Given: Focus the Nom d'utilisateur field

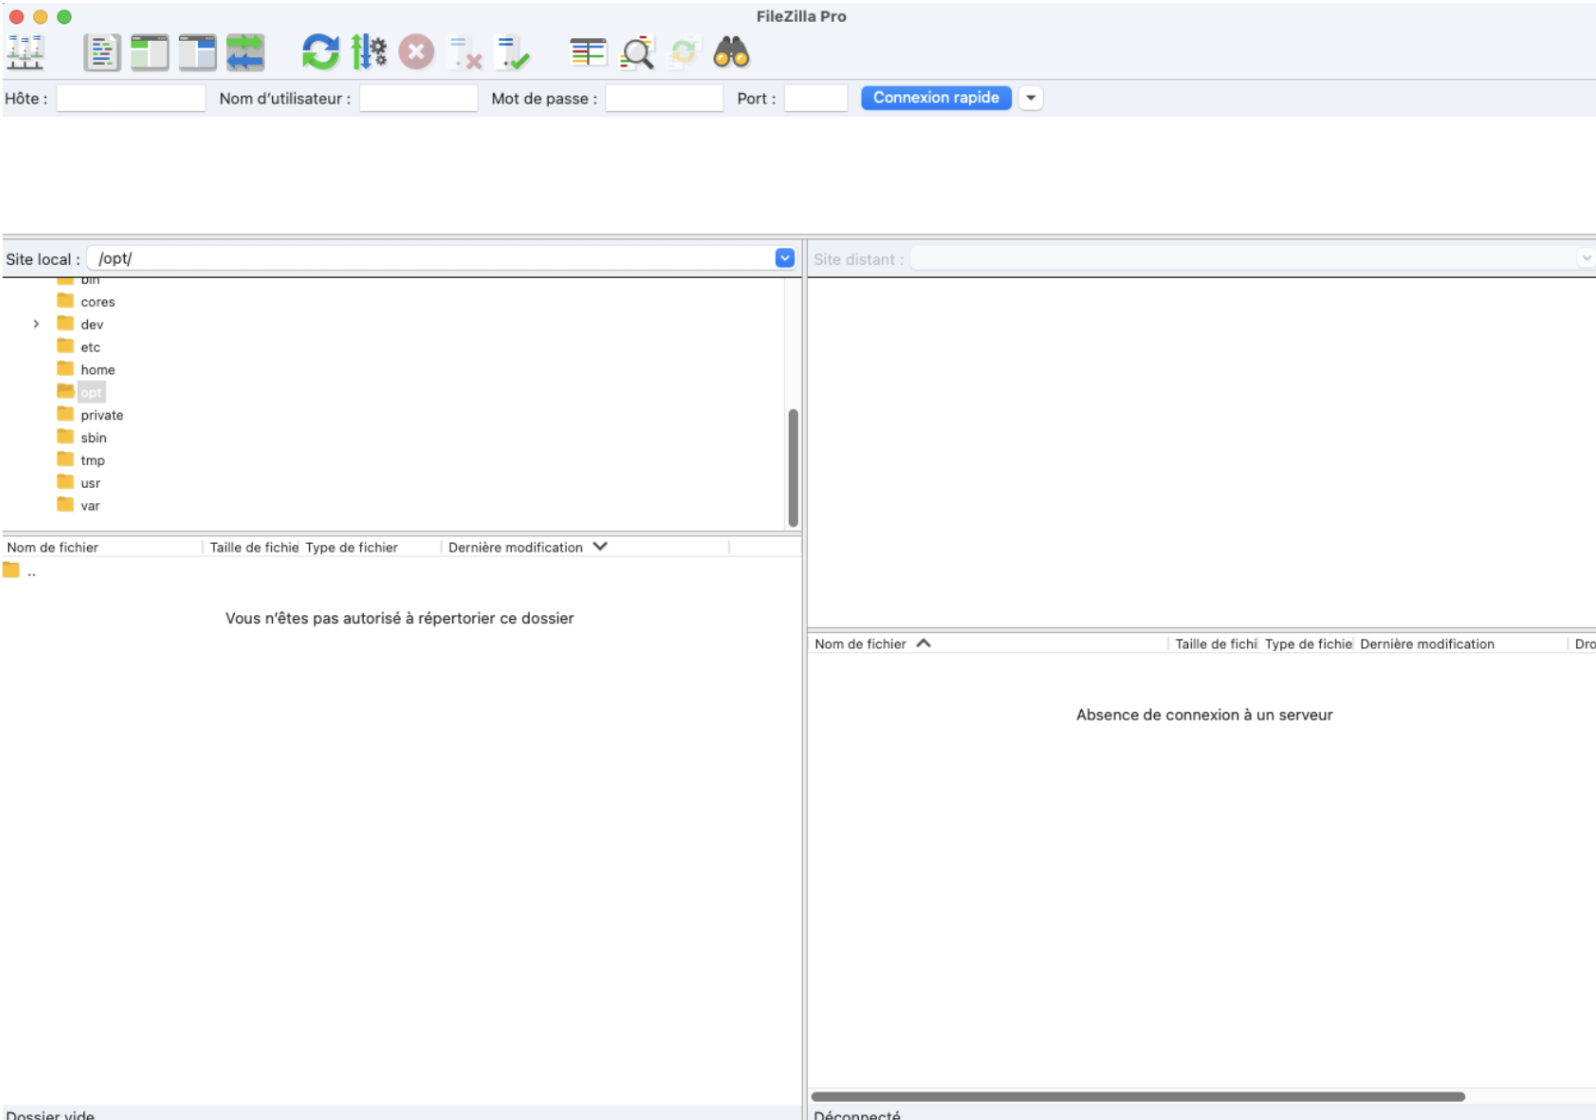Looking at the screenshot, I should click(418, 98).
